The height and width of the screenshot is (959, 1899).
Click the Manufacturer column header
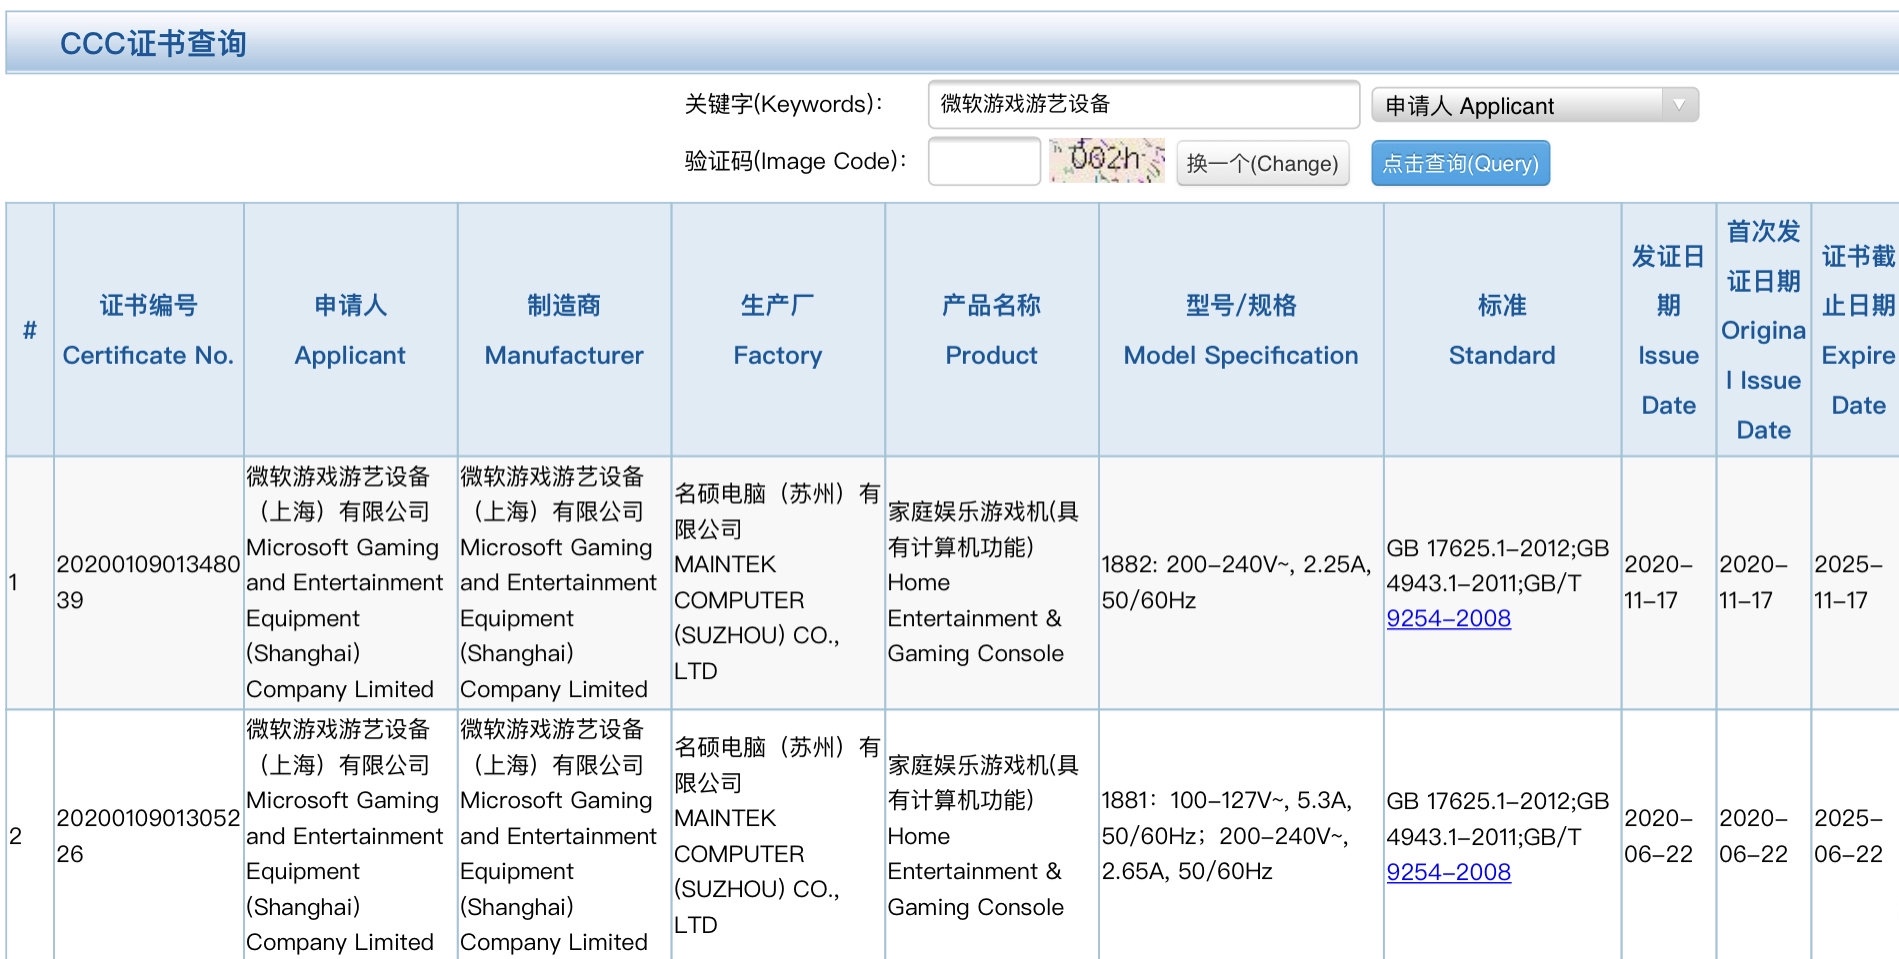click(564, 330)
